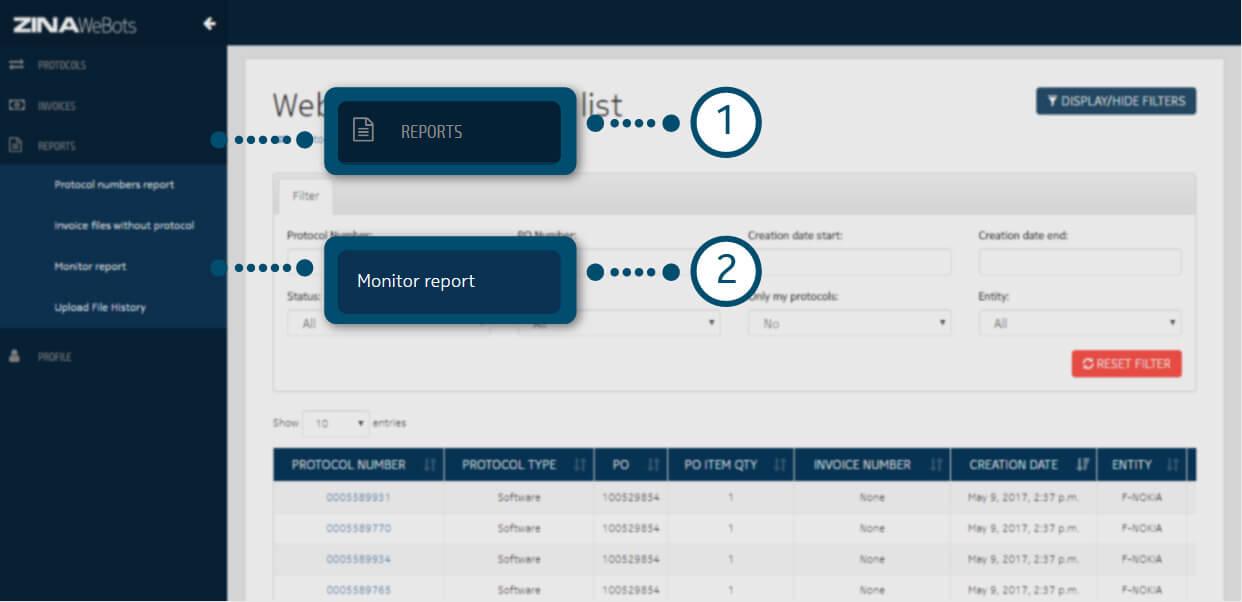
Task: Open Upload File History in the sidebar
Action: pyautogui.click(x=100, y=307)
